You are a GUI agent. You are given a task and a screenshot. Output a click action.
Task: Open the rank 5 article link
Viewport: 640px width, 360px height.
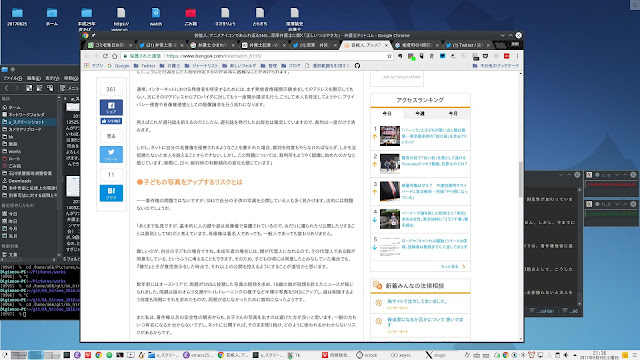pos(434,244)
